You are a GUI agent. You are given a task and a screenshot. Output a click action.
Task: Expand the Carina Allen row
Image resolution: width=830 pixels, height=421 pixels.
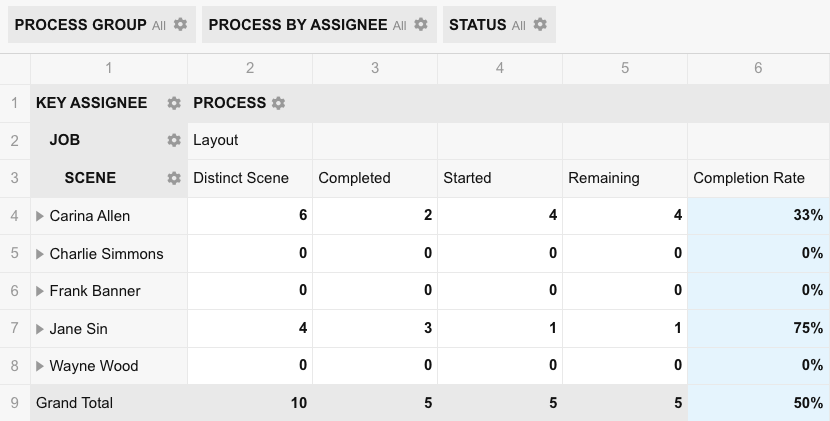(40, 216)
